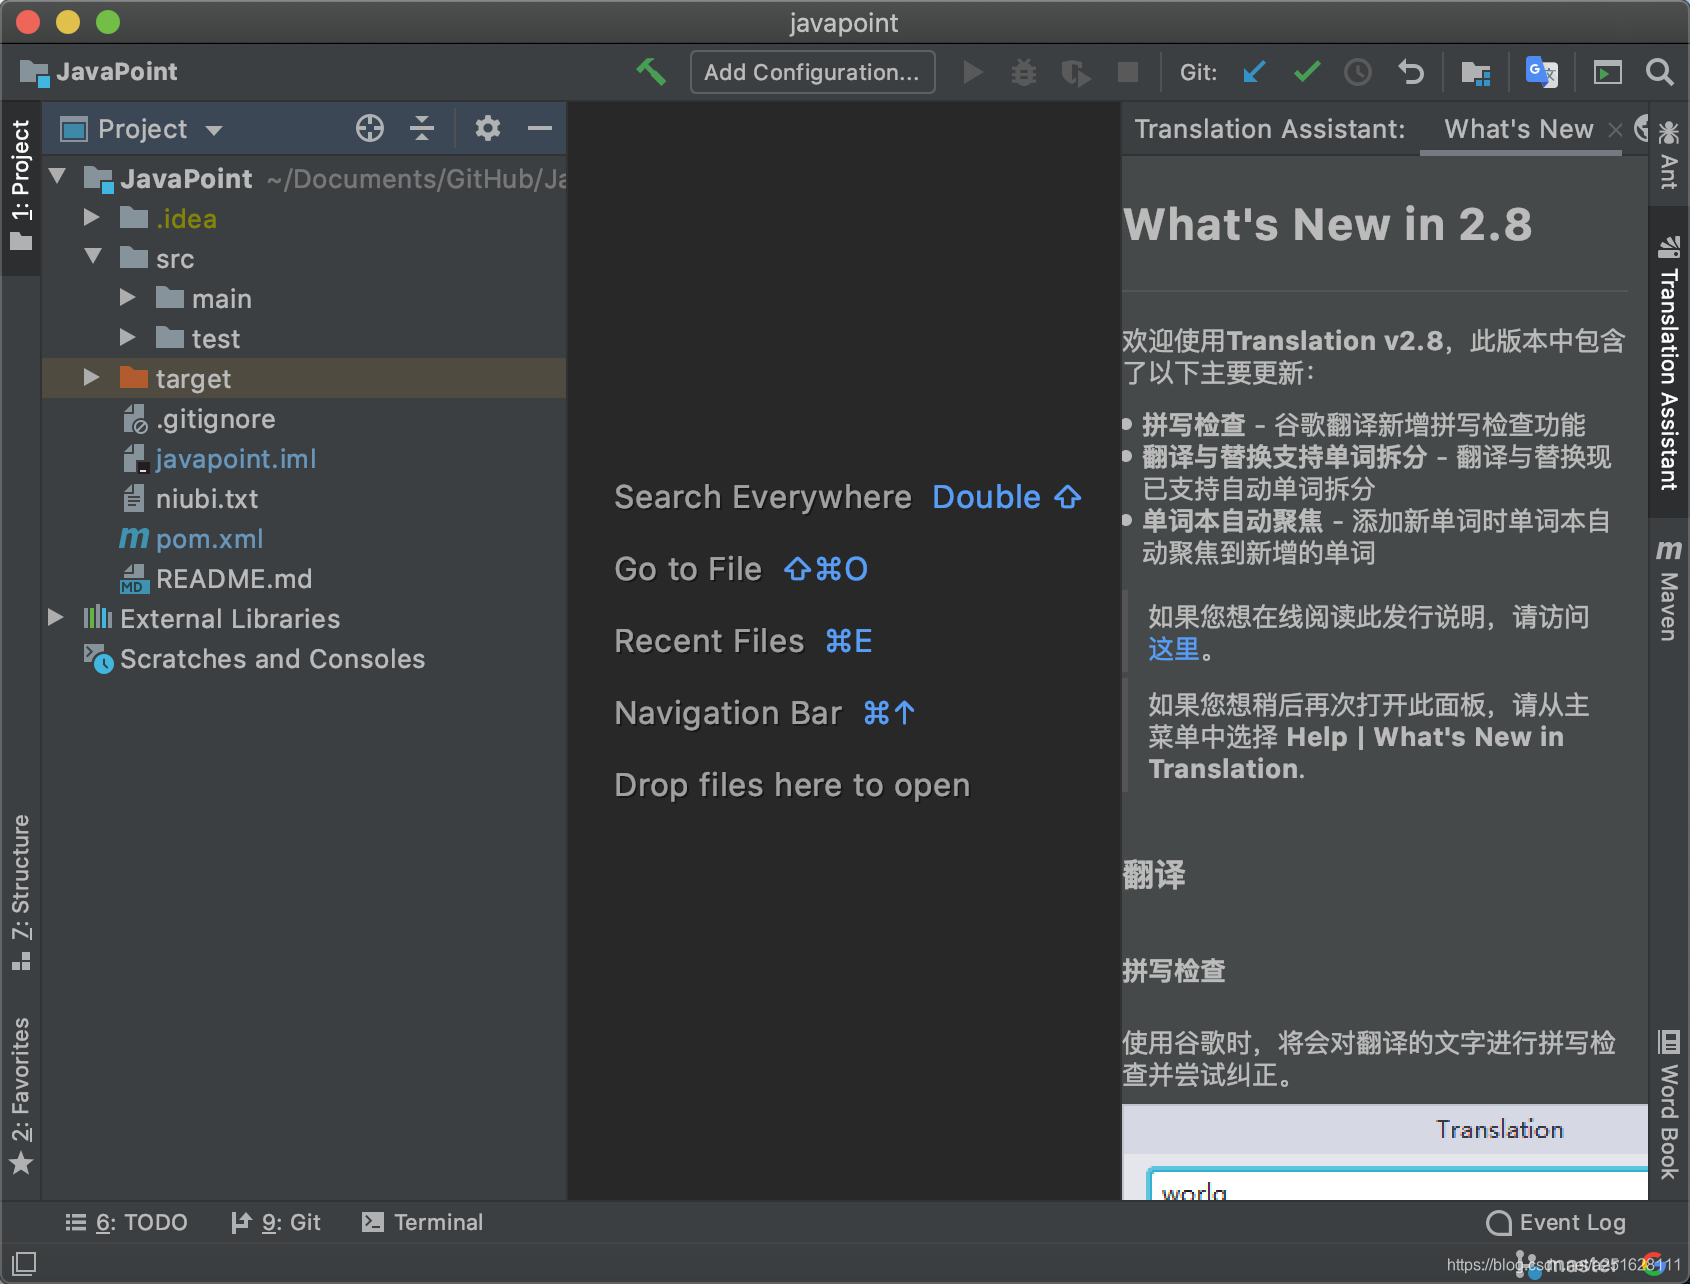This screenshot has width=1690, height=1284.
Task: Click the Run Anything icon
Action: tap(1607, 72)
